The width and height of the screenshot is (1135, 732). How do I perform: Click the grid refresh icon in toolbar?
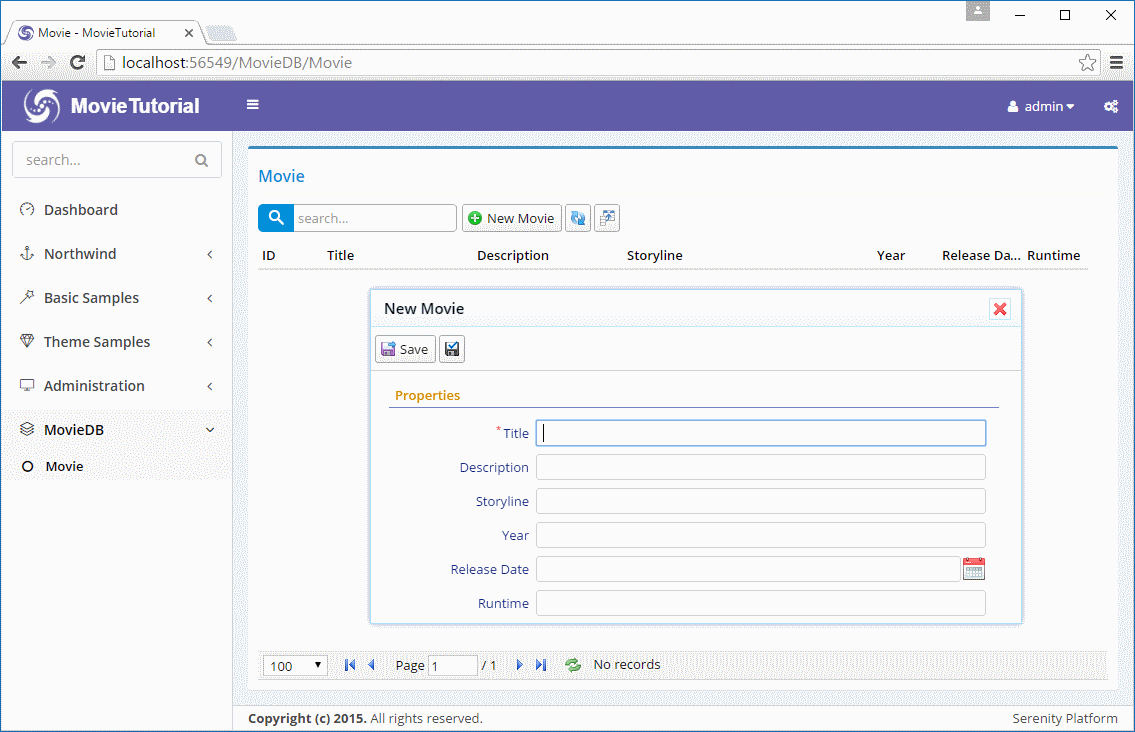click(x=577, y=218)
